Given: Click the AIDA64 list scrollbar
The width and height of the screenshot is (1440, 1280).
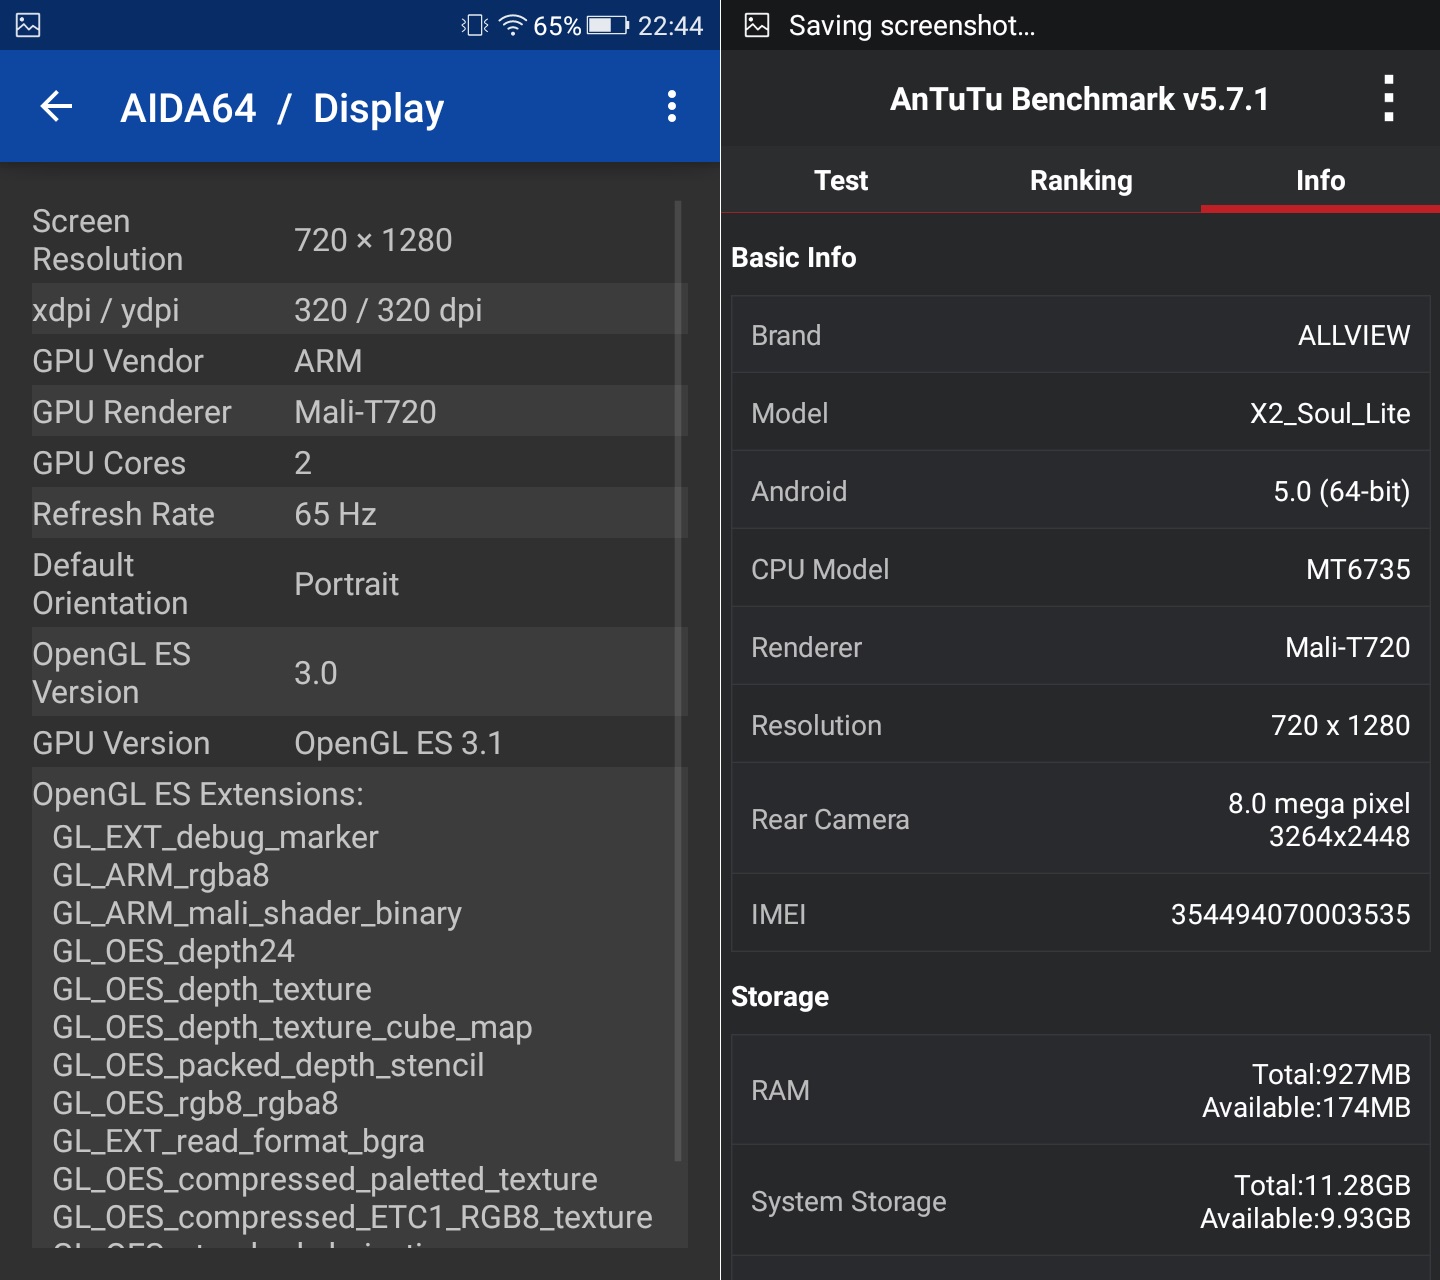Looking at the screenshot, I should [678, 680].
